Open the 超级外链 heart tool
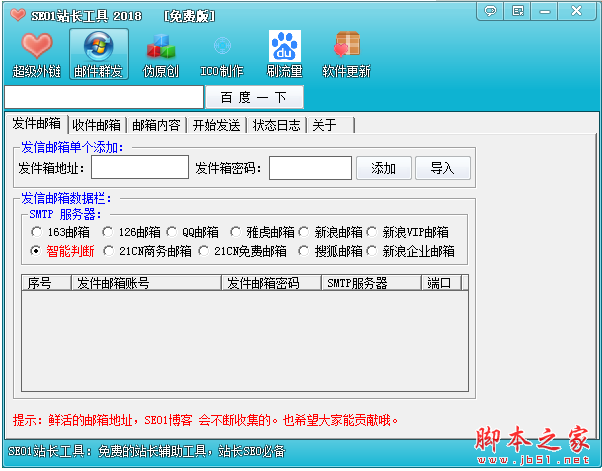The height and width of the screenshot is (471, 602). coord(36,55)
